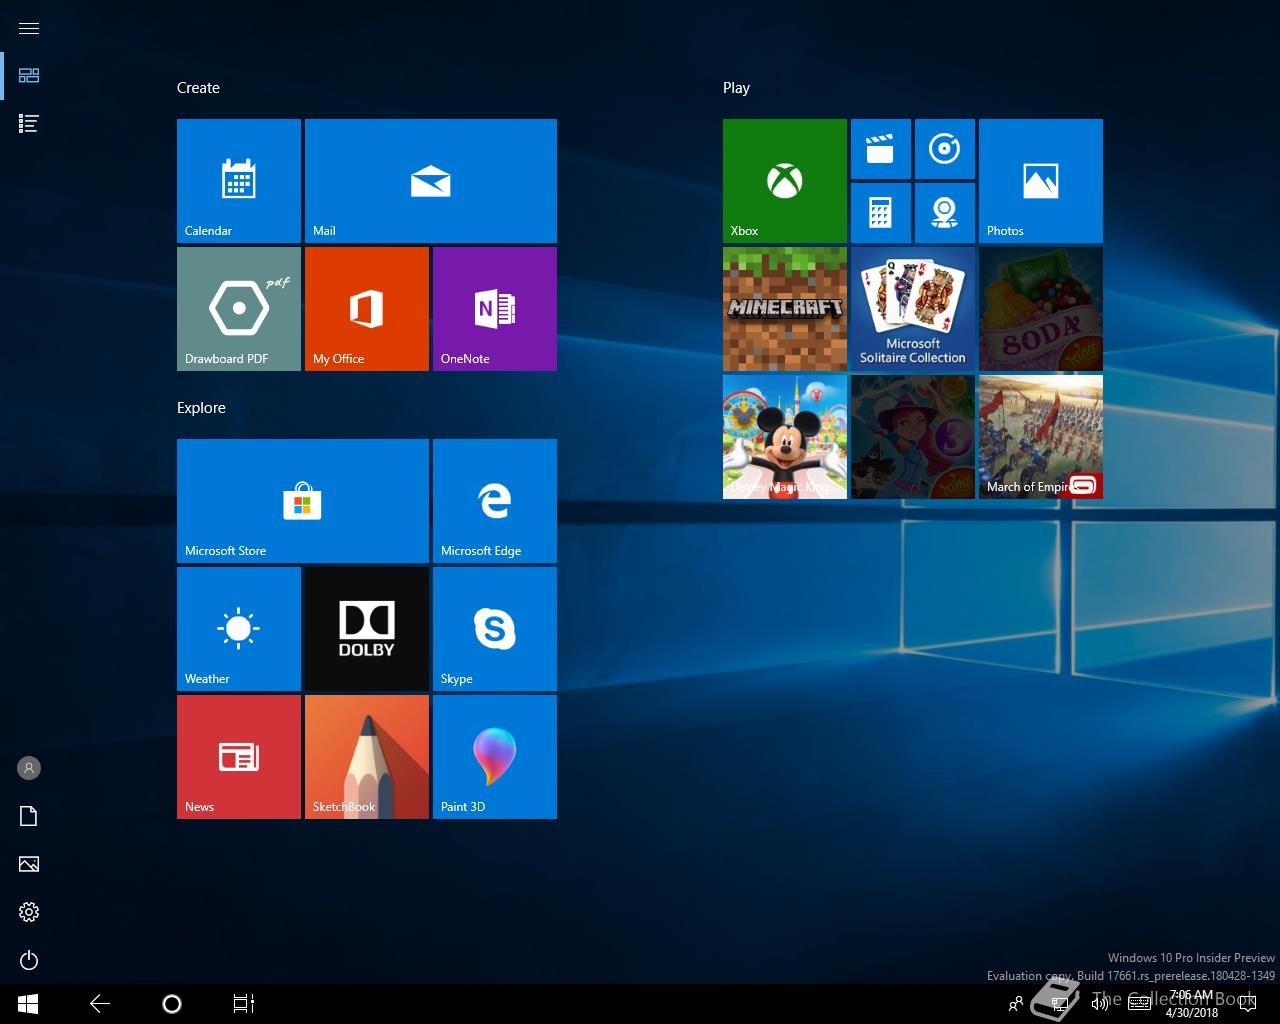Viewport: 1280px width, 1024px height.
Task: Launch the Xbox tile
Action: click(785, 181)
